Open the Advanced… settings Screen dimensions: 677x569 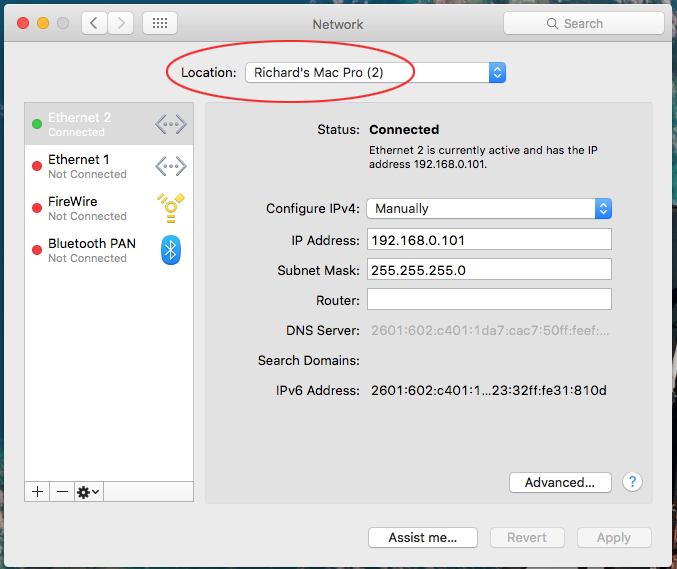coord(560,482)
